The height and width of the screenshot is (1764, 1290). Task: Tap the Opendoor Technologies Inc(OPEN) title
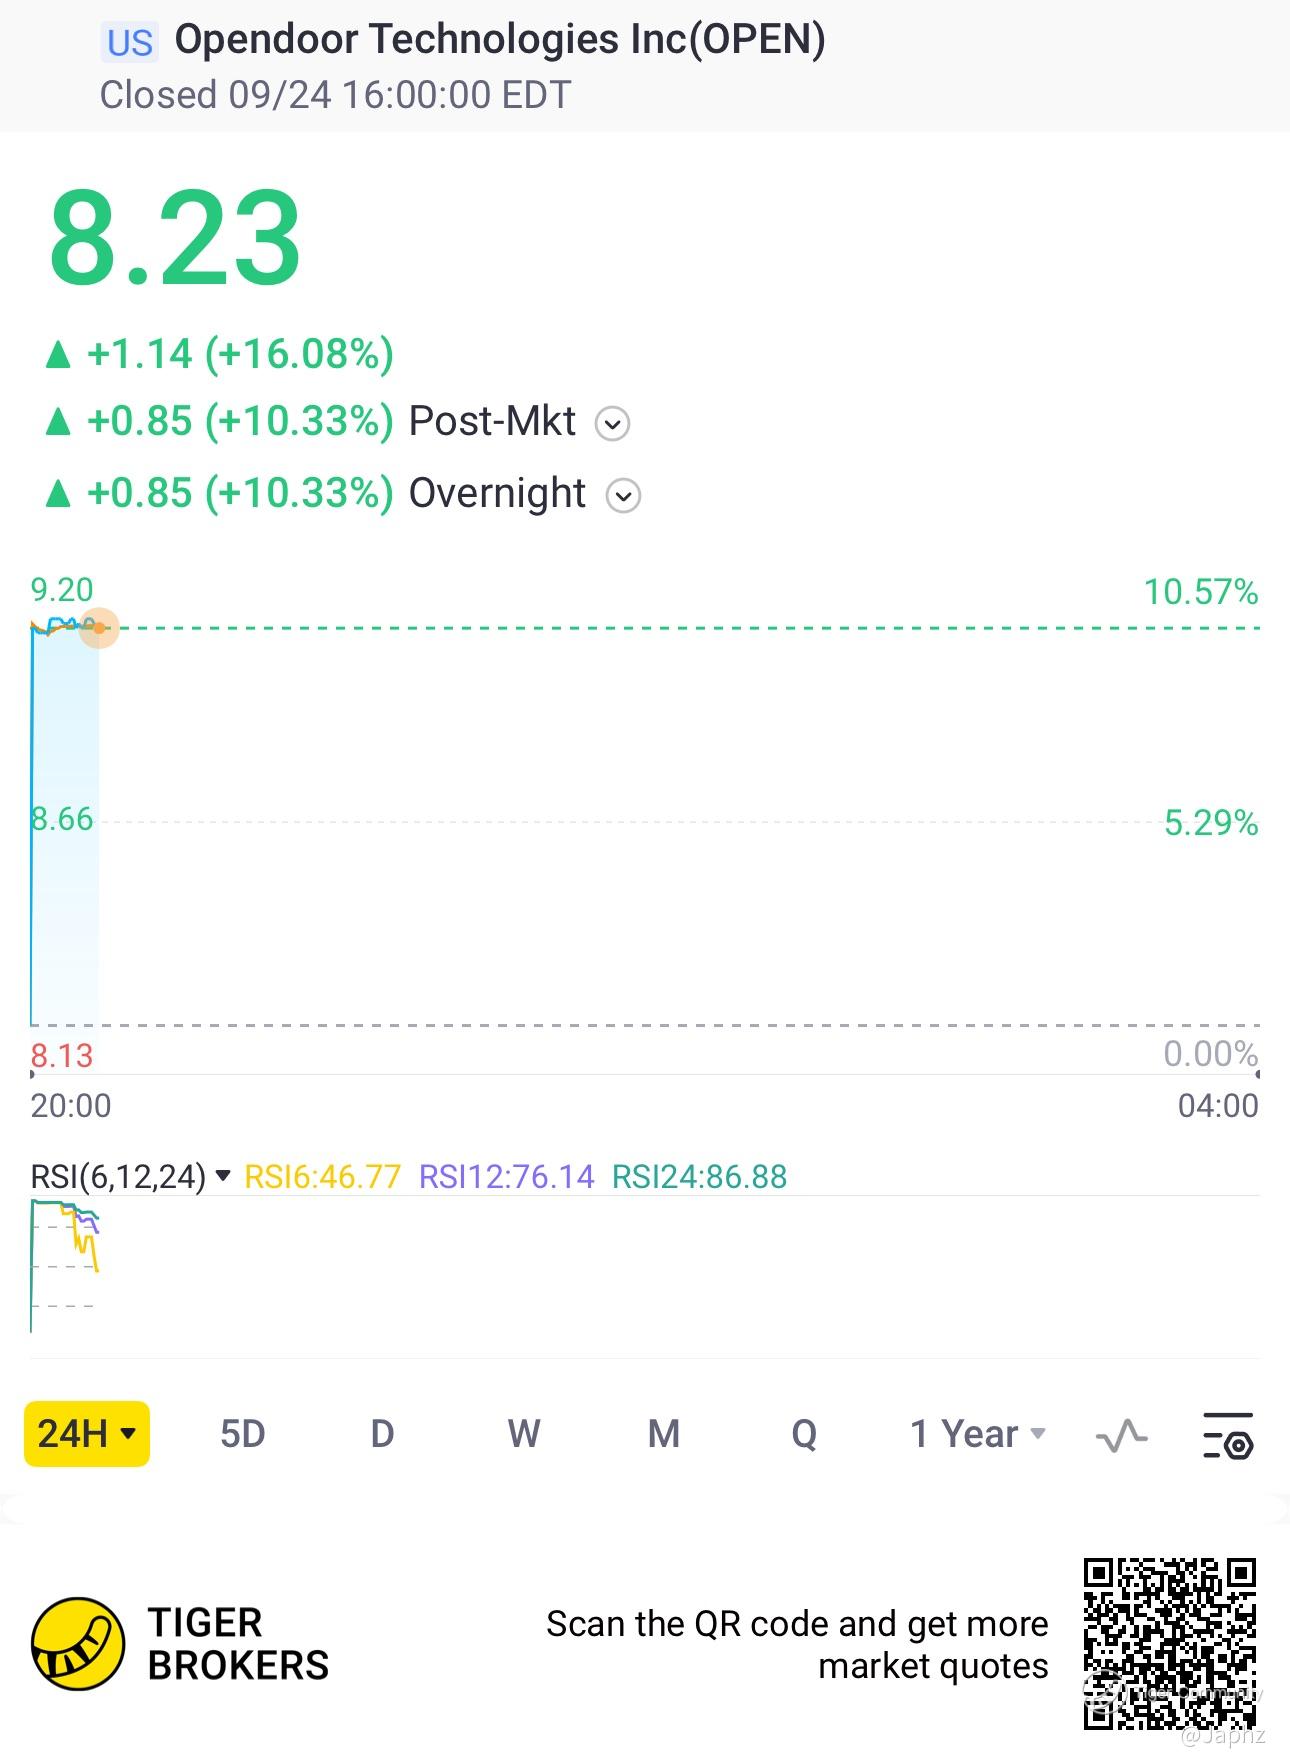500,40
